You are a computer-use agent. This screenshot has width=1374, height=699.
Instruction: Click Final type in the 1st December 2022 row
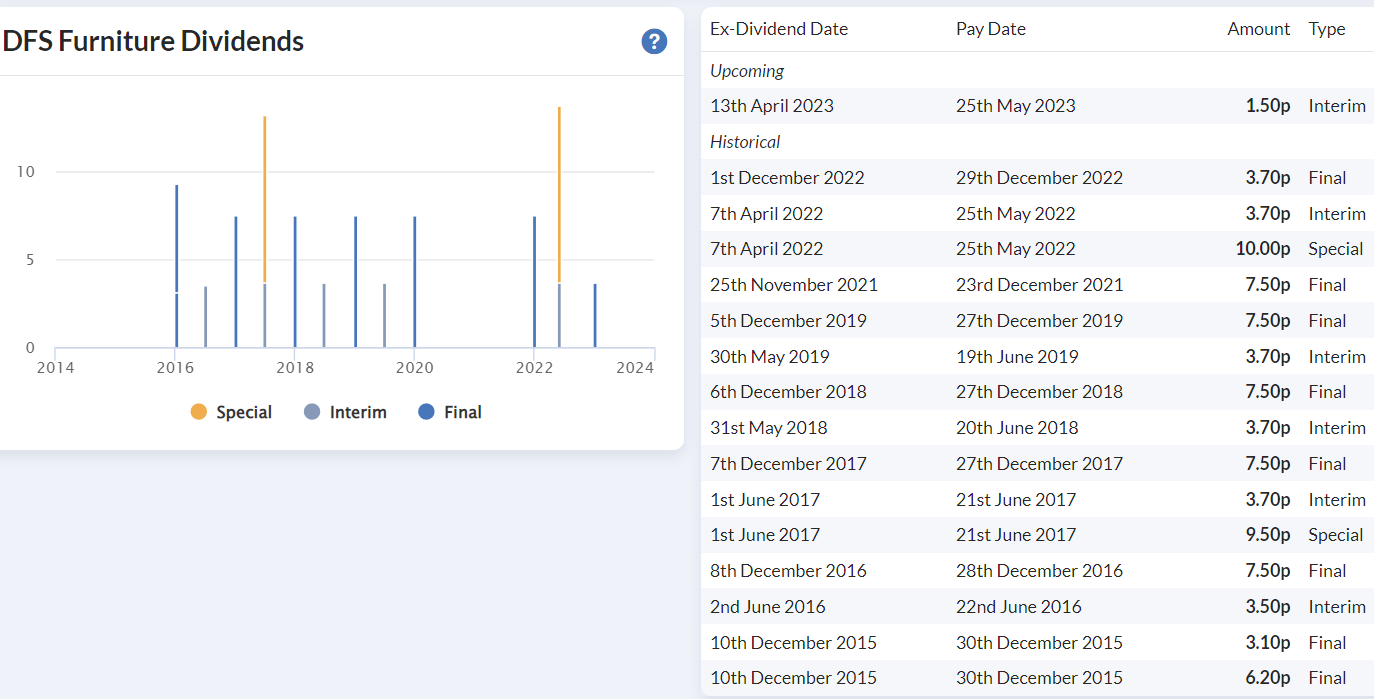point(1327,178)
